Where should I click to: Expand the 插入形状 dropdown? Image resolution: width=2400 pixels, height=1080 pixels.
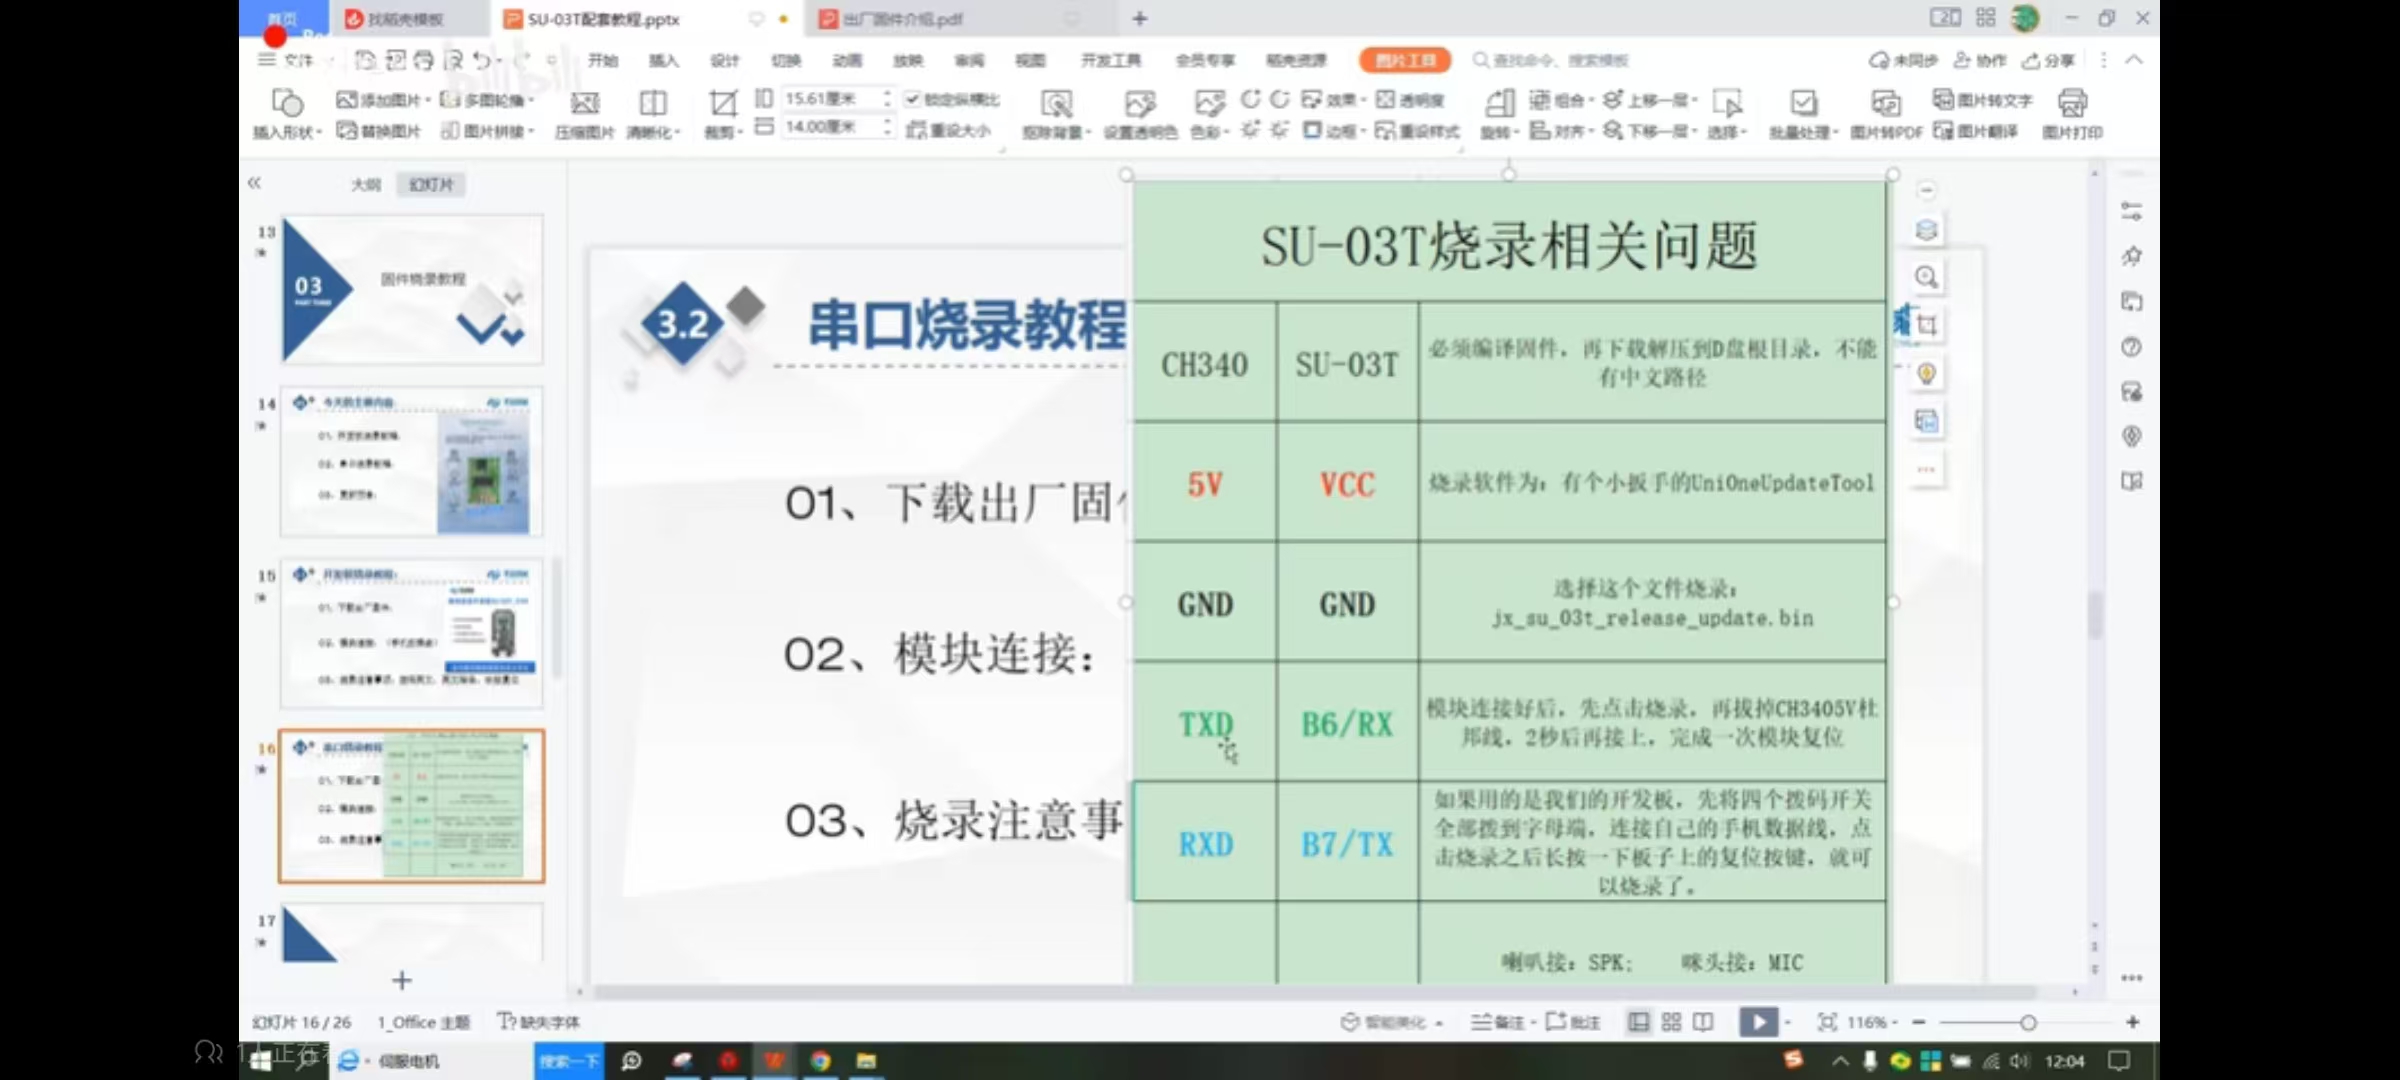[287, 113]
